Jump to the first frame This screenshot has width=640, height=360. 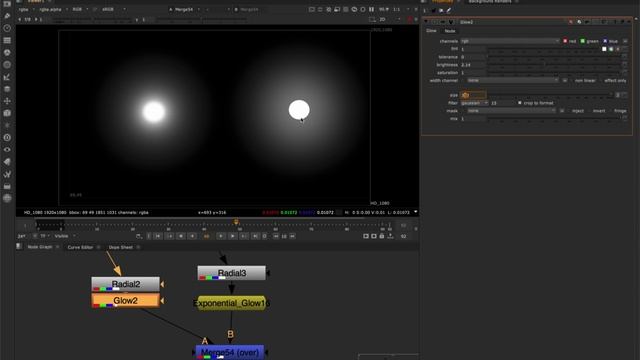(158, 236)
